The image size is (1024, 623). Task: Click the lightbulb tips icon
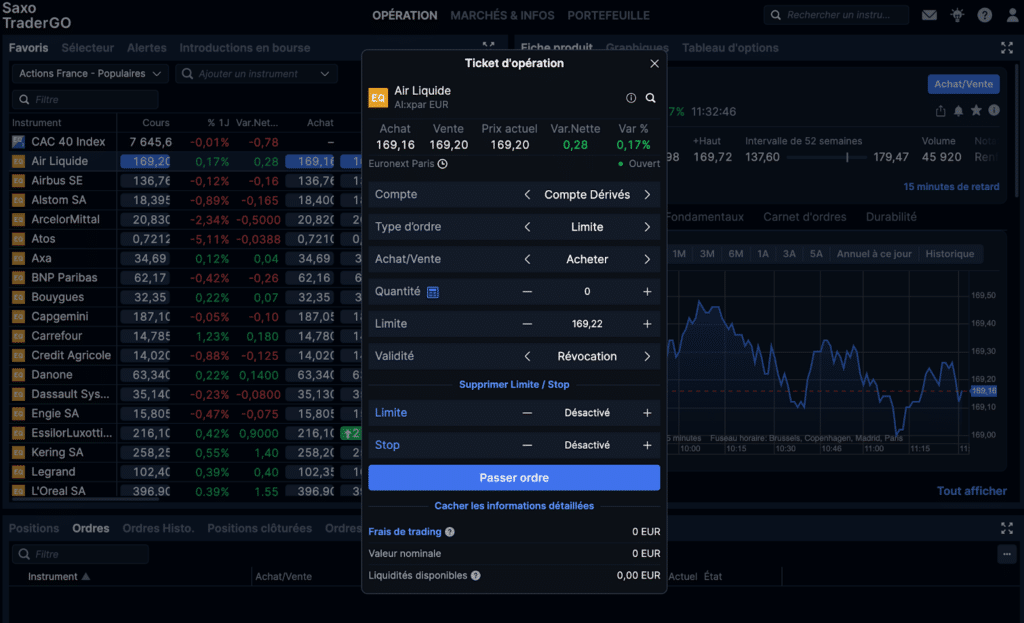[957, 15]
